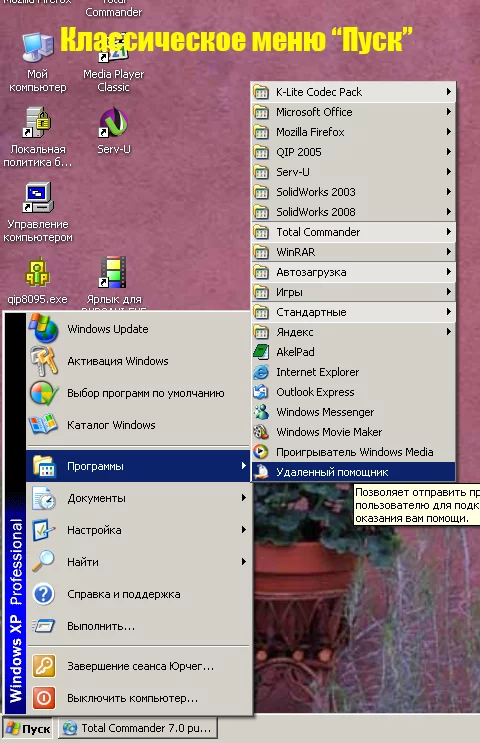The height and width of the screenshot is (743, 480).
Task: Open Управление компьютером desktop shortcut
Action: pos(38,198)
